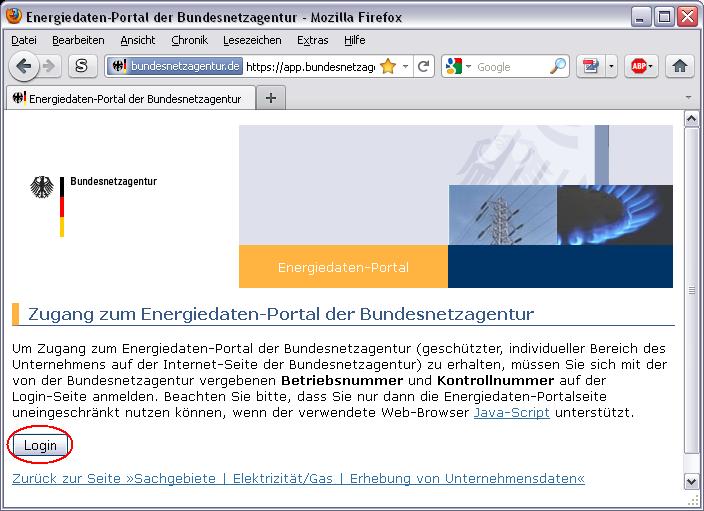
Task: Click heading Zugang zum Energiedaten-Portal
Action: tap(281, 314)
